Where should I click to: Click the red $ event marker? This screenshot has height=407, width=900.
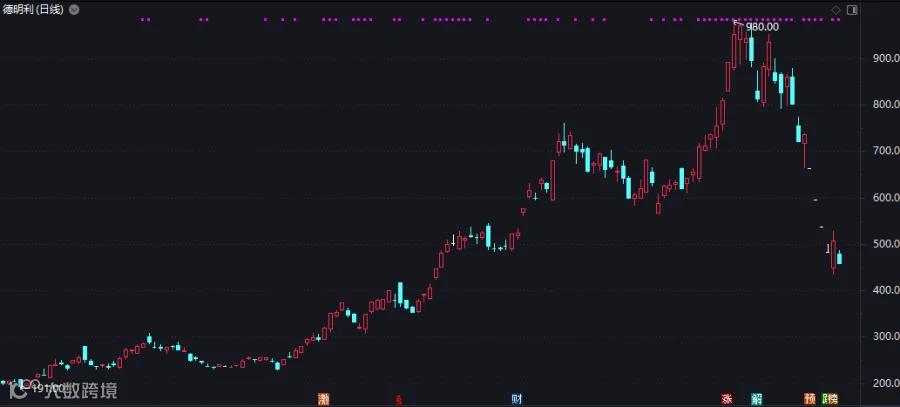pyautogui.click(x=398, y=399)
